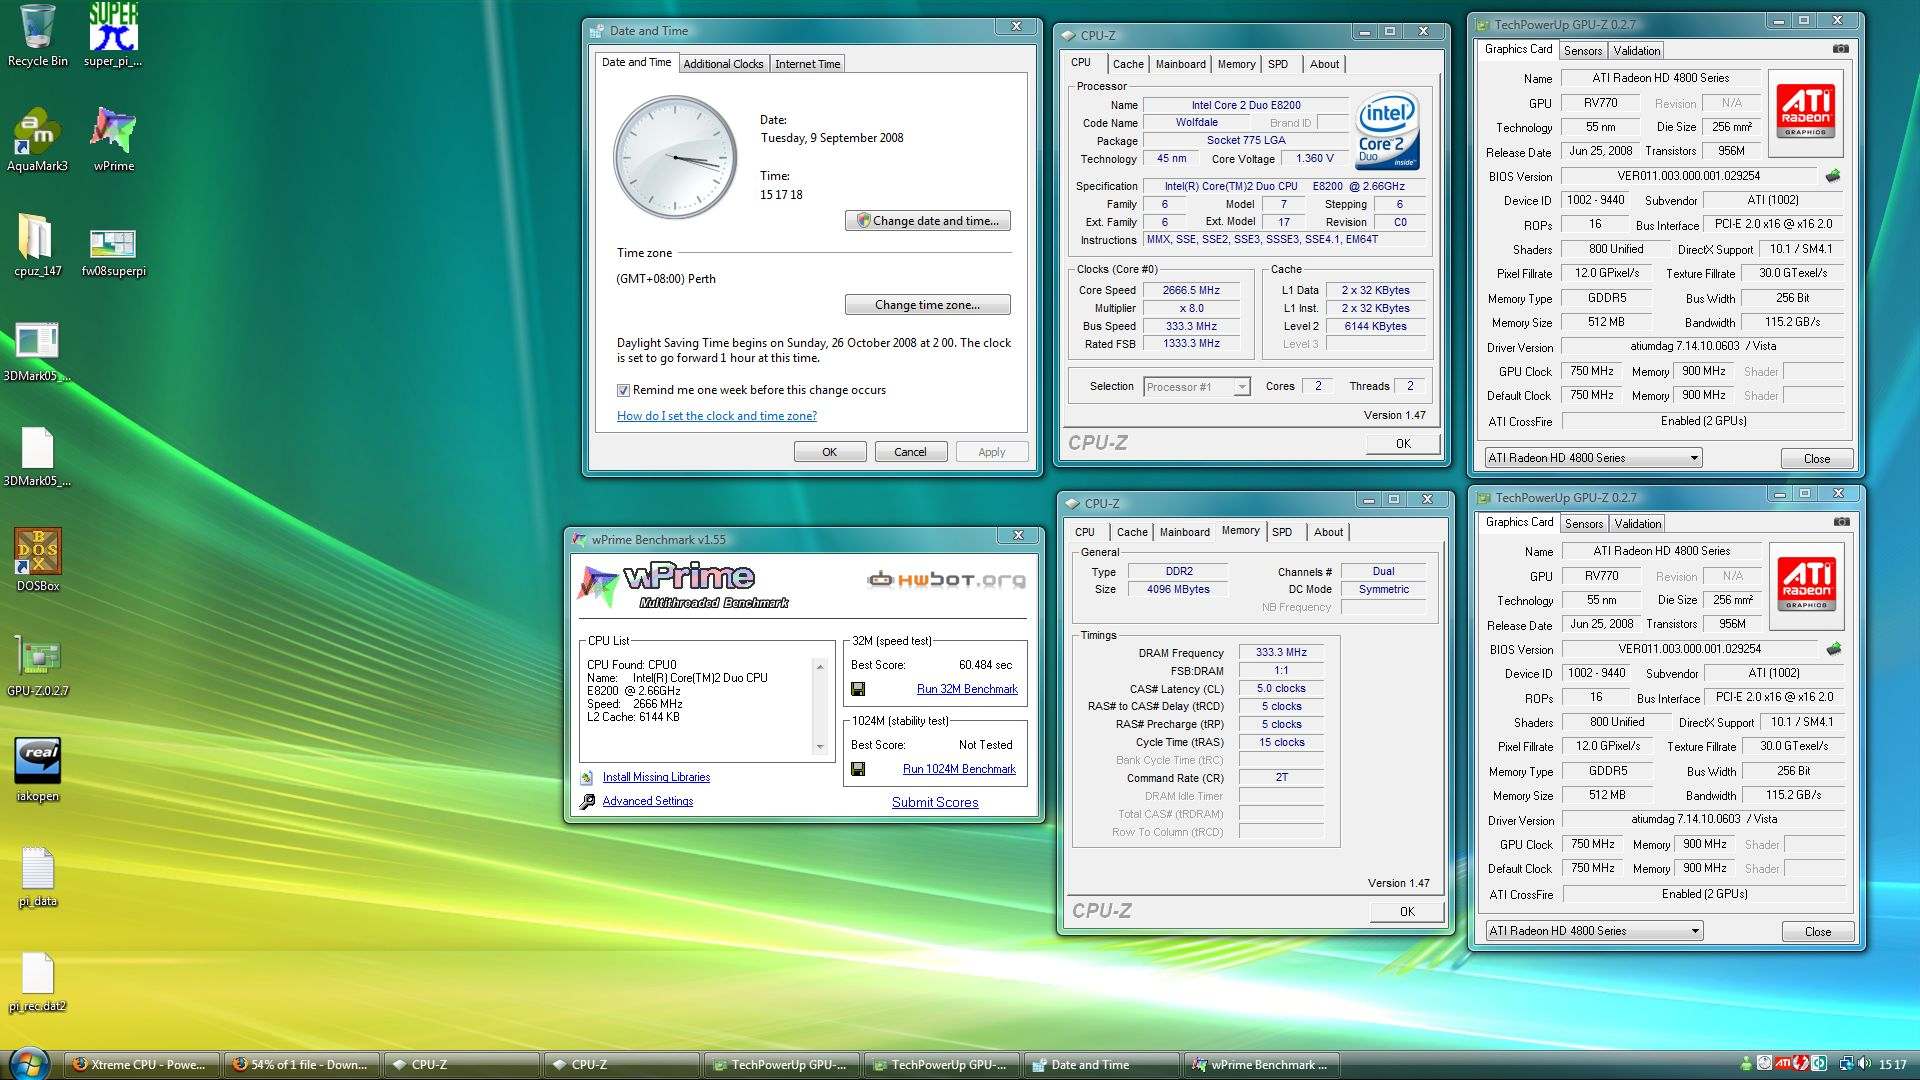Switch to Xtreme CPU taskbar button
Viewport: 1920px width, 1080px height.
point(141,1065)
